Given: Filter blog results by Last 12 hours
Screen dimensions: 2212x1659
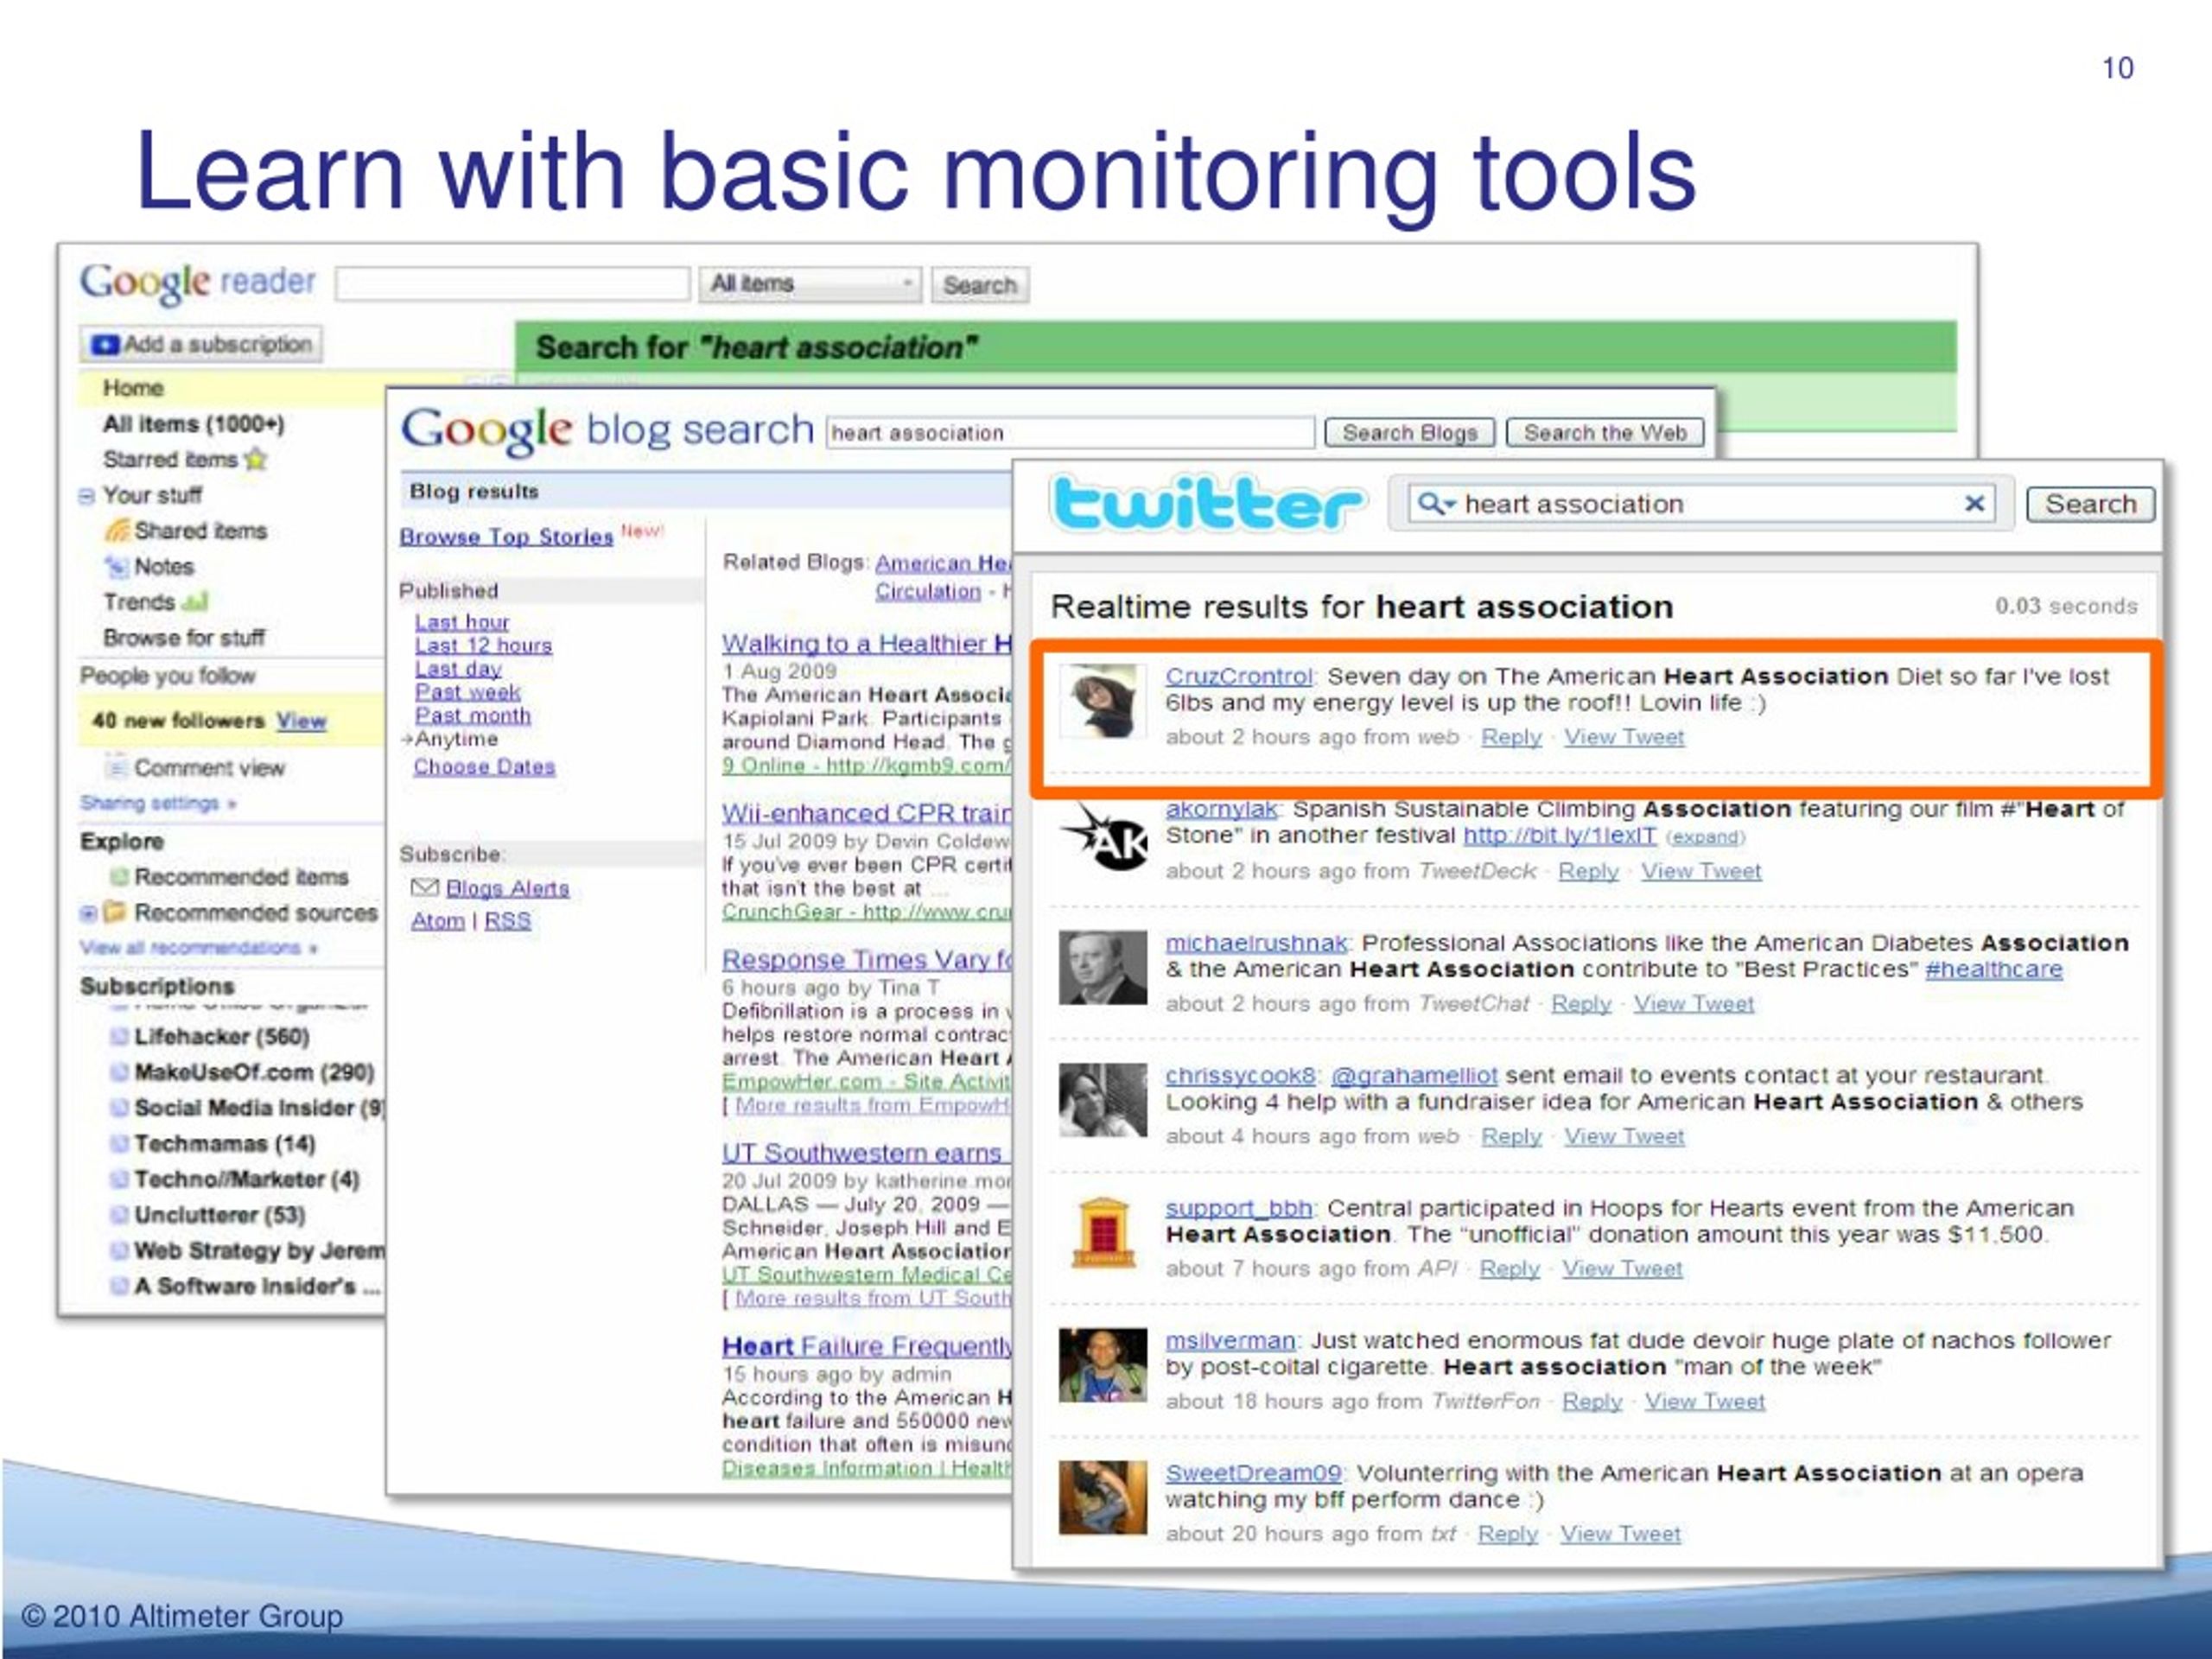Looking at the screenshot, I should [x=483, y=645].
